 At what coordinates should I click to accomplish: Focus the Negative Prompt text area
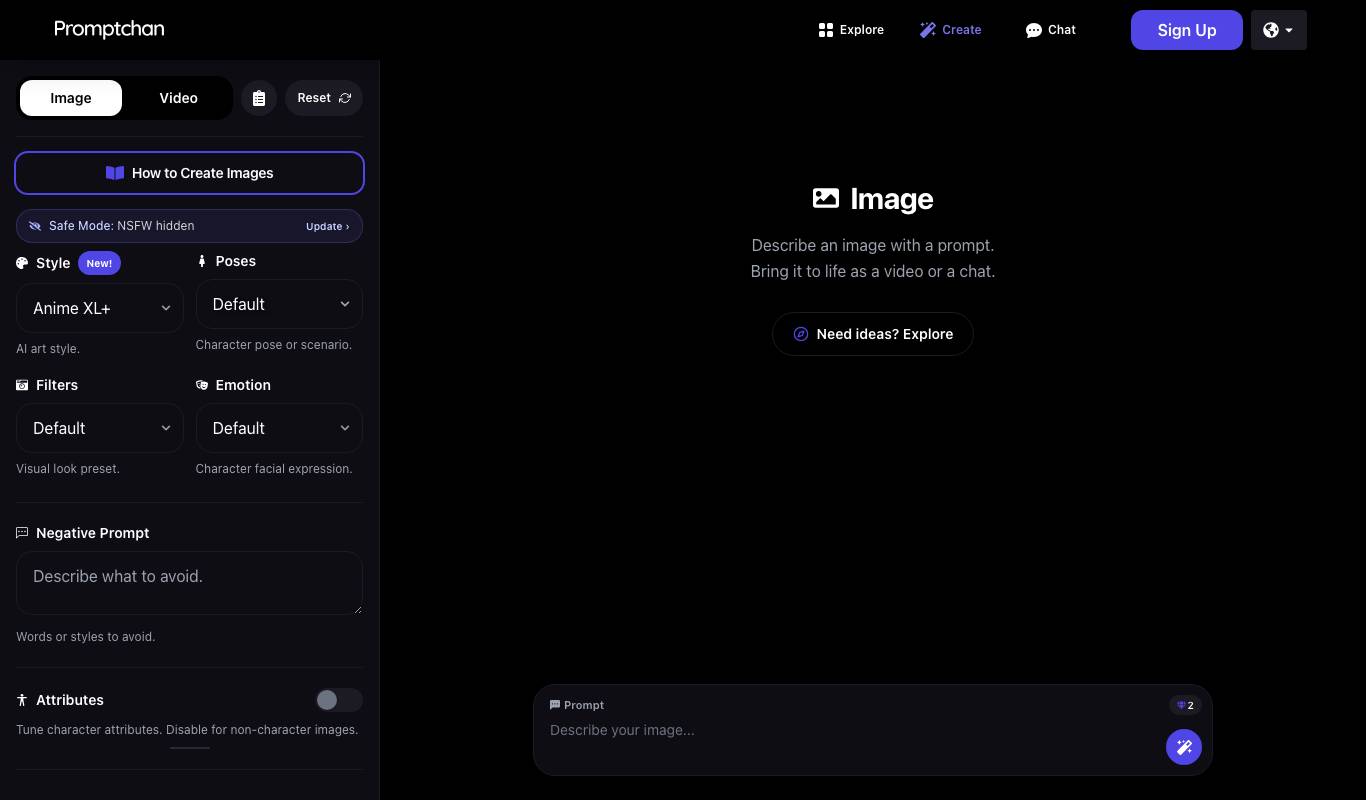click(x=189, y=583)
